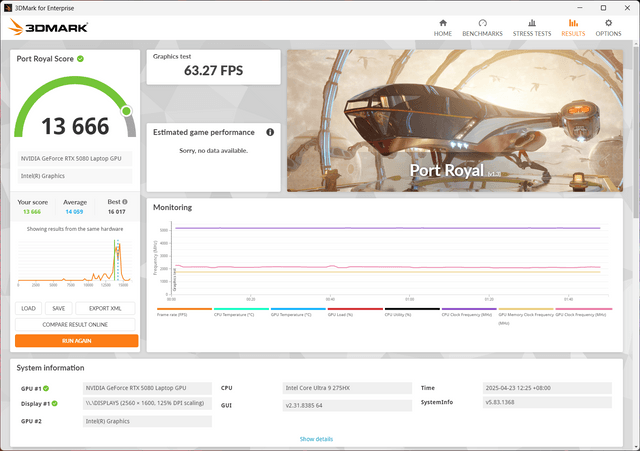The width and height of the screenshot is (640, 451).
Task: Click the Sorry, no data available message
Action: pos(213,151)
